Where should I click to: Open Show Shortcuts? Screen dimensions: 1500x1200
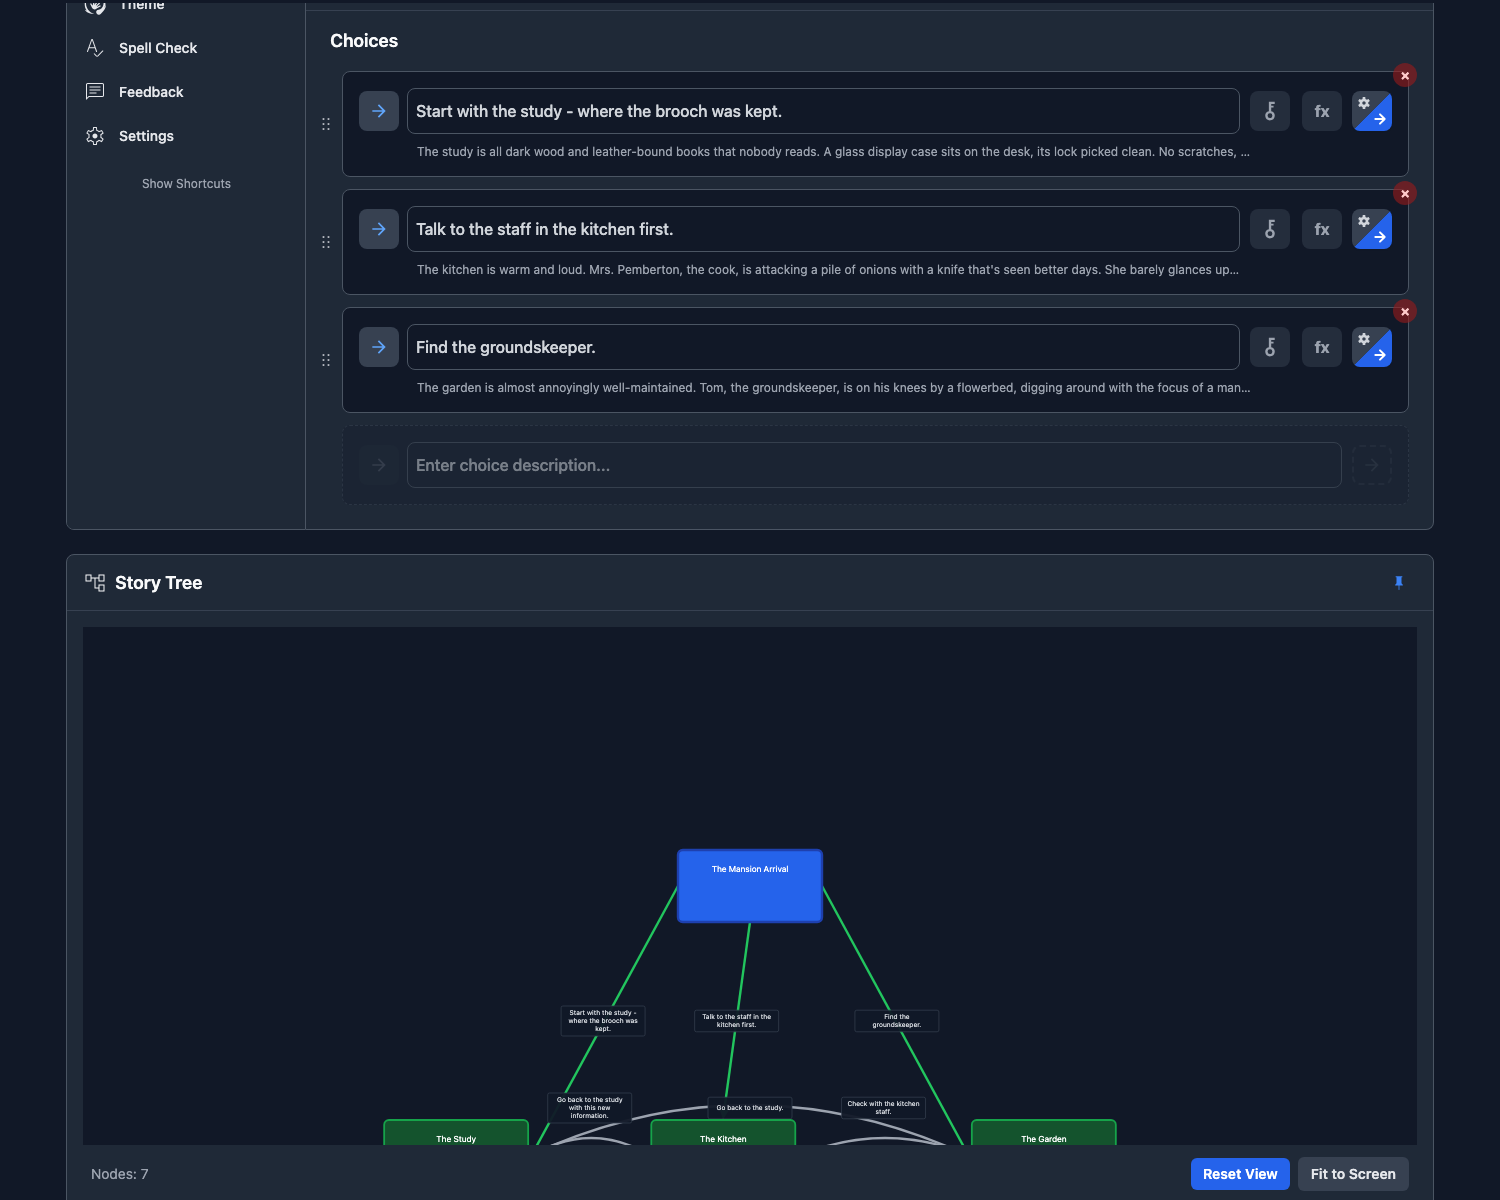pyautogui.click(x=186, y=183)
